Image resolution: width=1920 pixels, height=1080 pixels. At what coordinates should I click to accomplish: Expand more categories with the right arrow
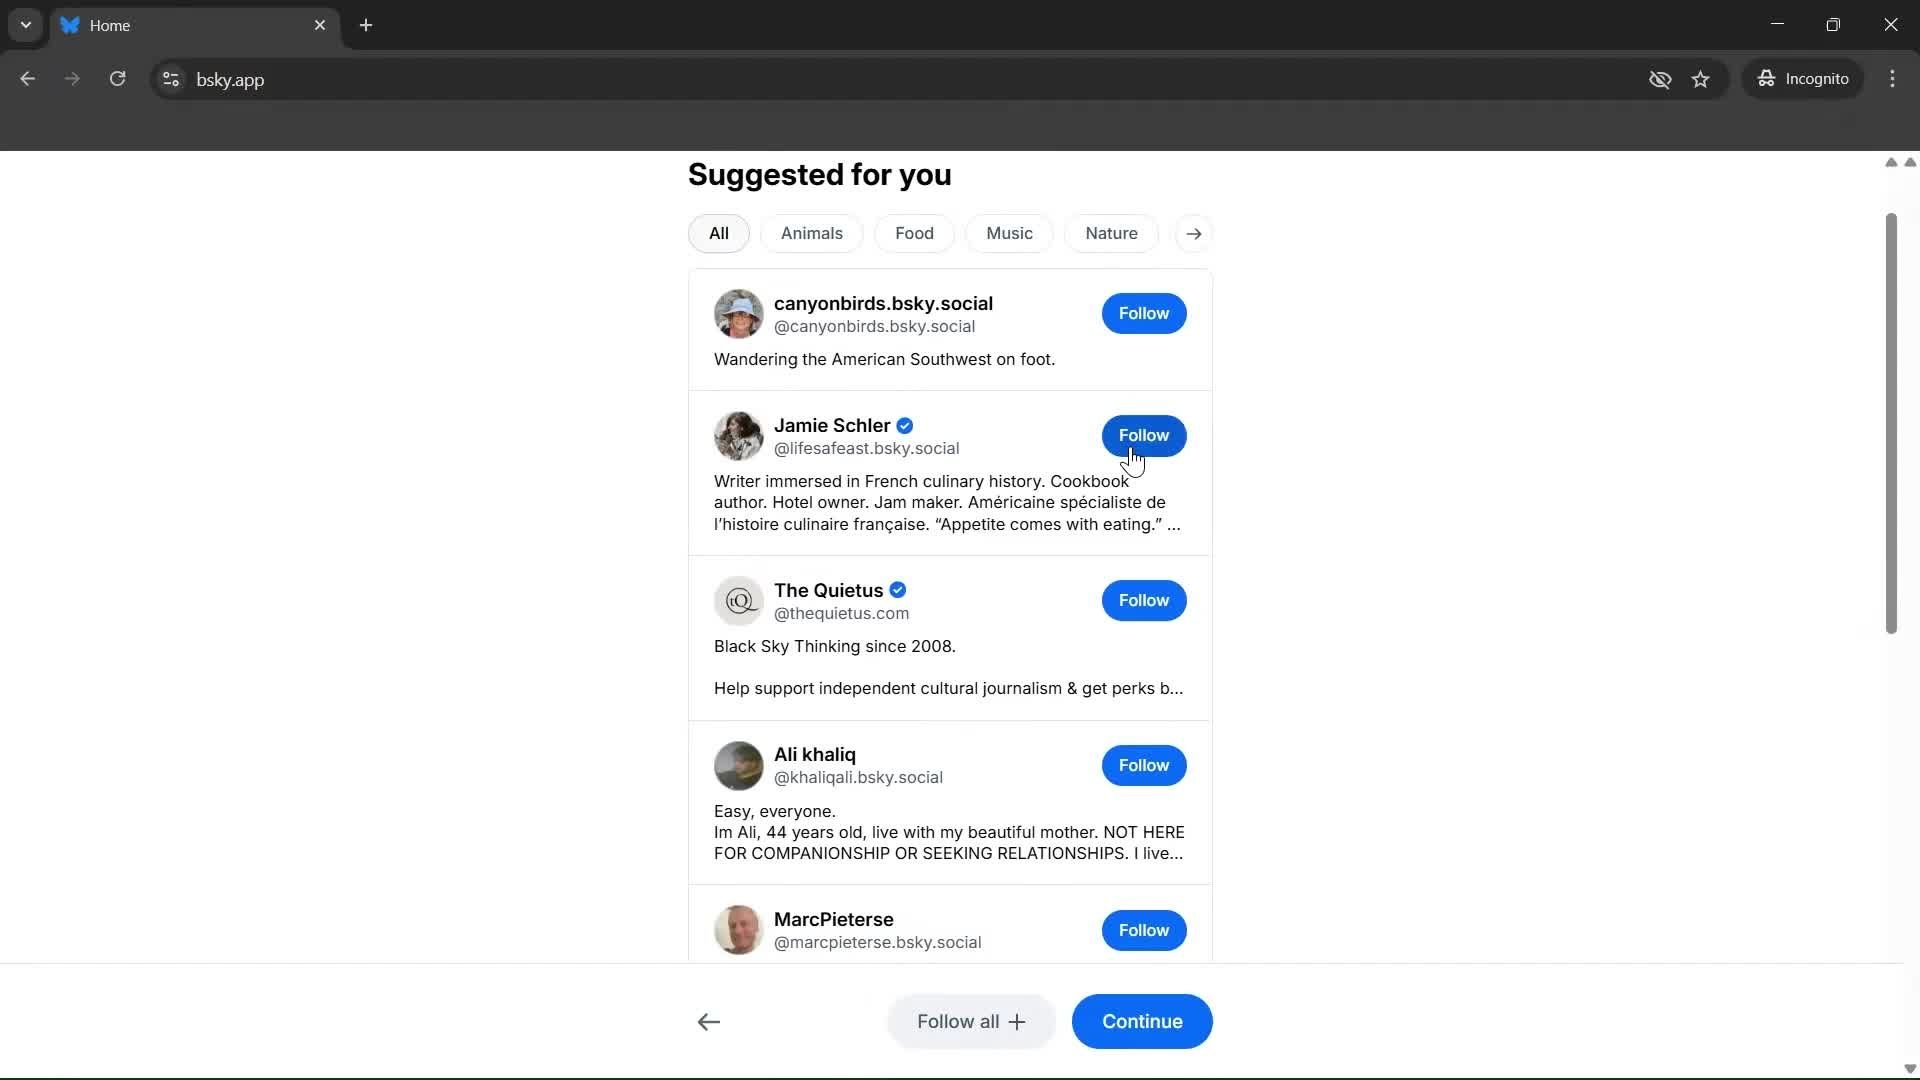coord(1194,233)
